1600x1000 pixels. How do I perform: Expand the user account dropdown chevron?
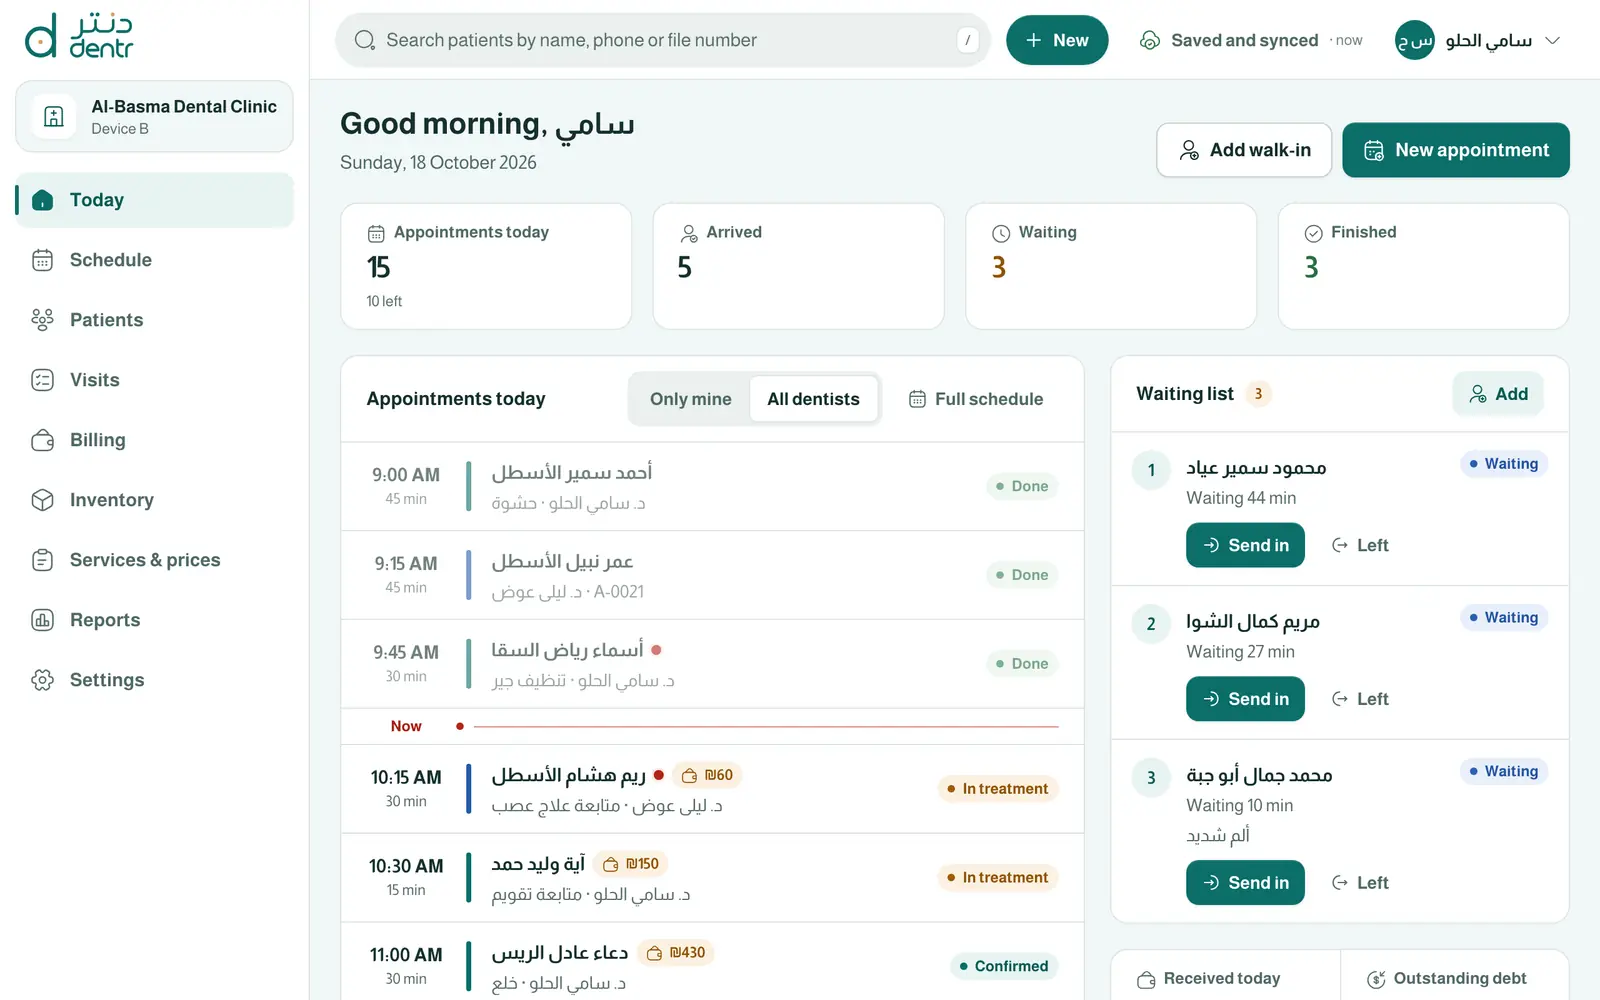pos(1553,40)
